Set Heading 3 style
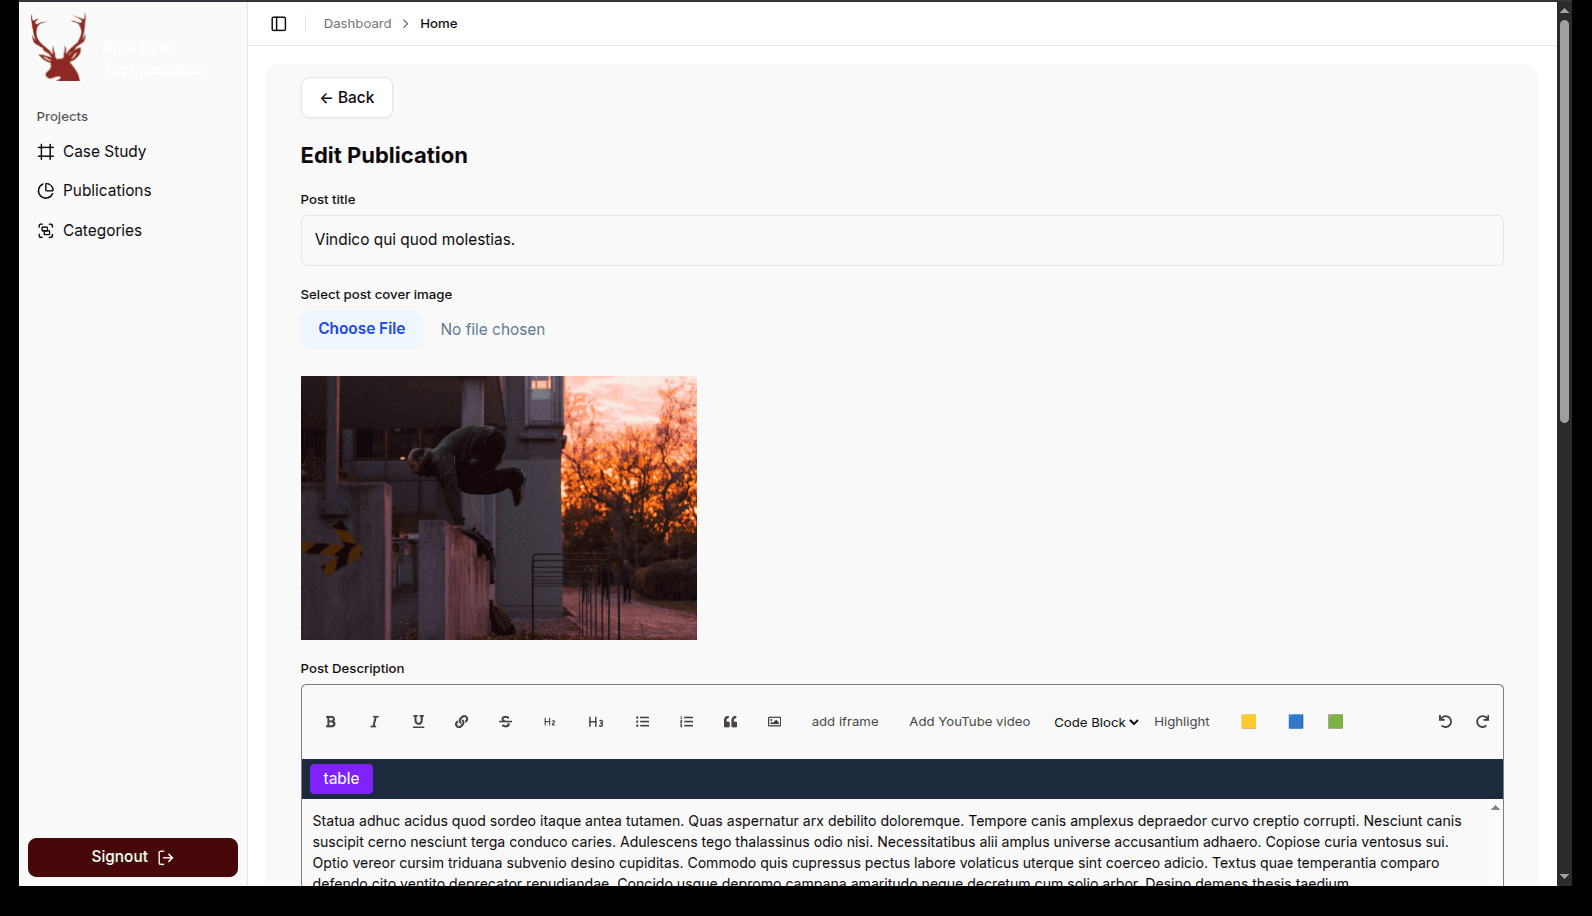Screen dimensions: 1592x916 coord(595,722)
